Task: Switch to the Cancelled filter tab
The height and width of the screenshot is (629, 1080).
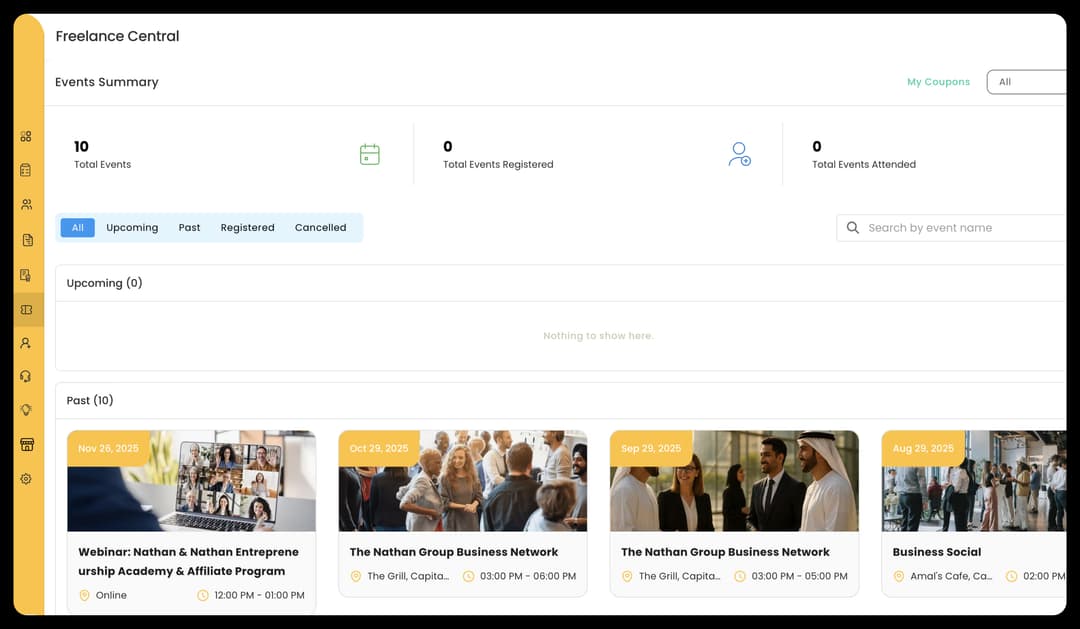Action: point(320,228)
